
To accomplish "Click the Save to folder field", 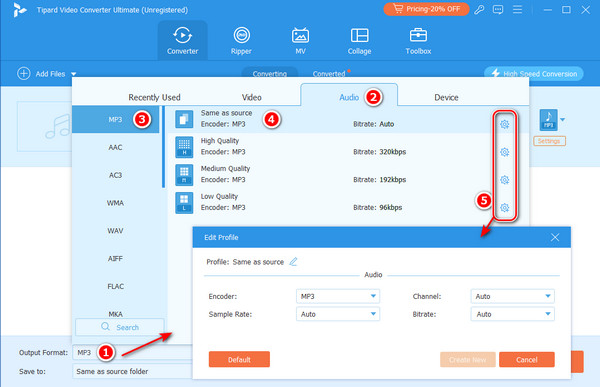I will [x=132, y=371].
